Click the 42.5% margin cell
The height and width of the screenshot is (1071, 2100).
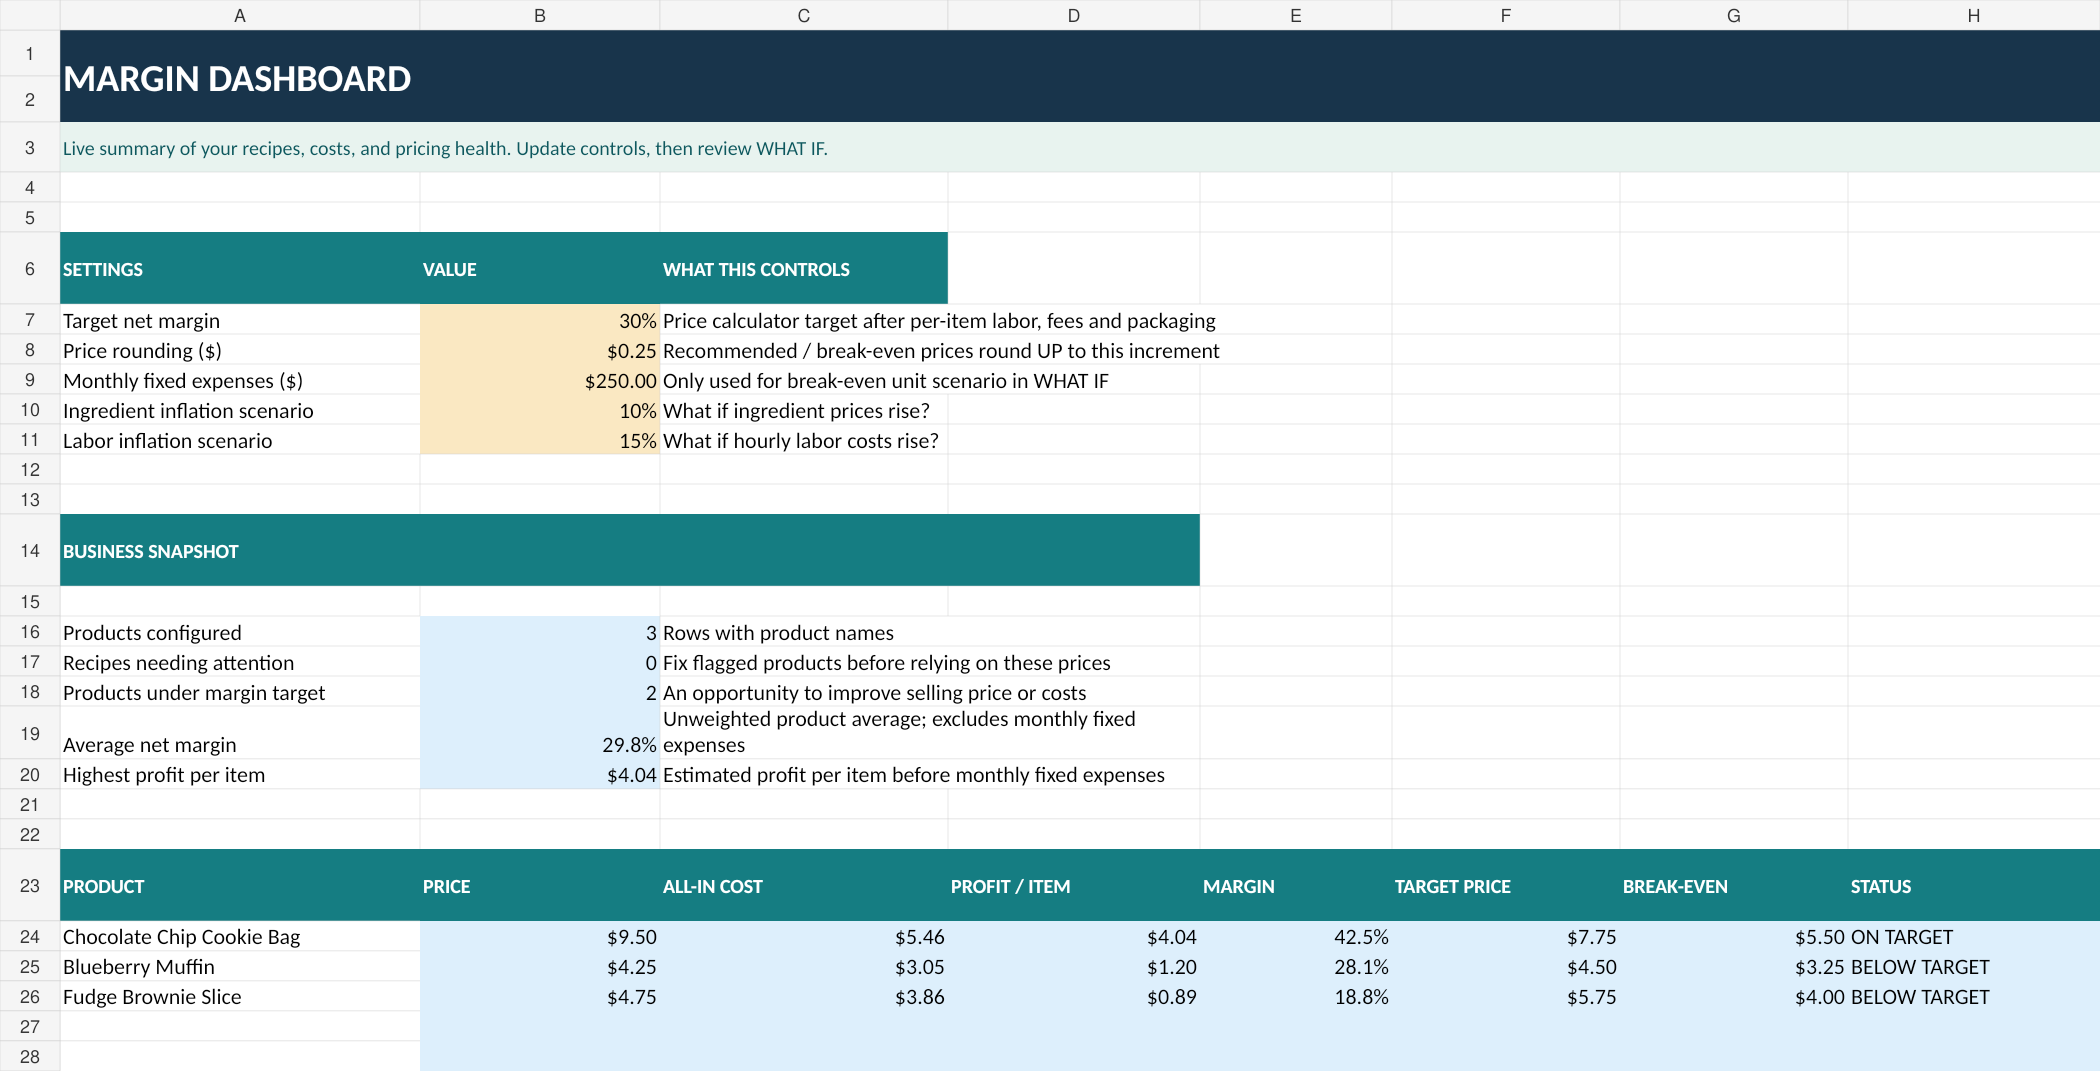point(1296,936)
